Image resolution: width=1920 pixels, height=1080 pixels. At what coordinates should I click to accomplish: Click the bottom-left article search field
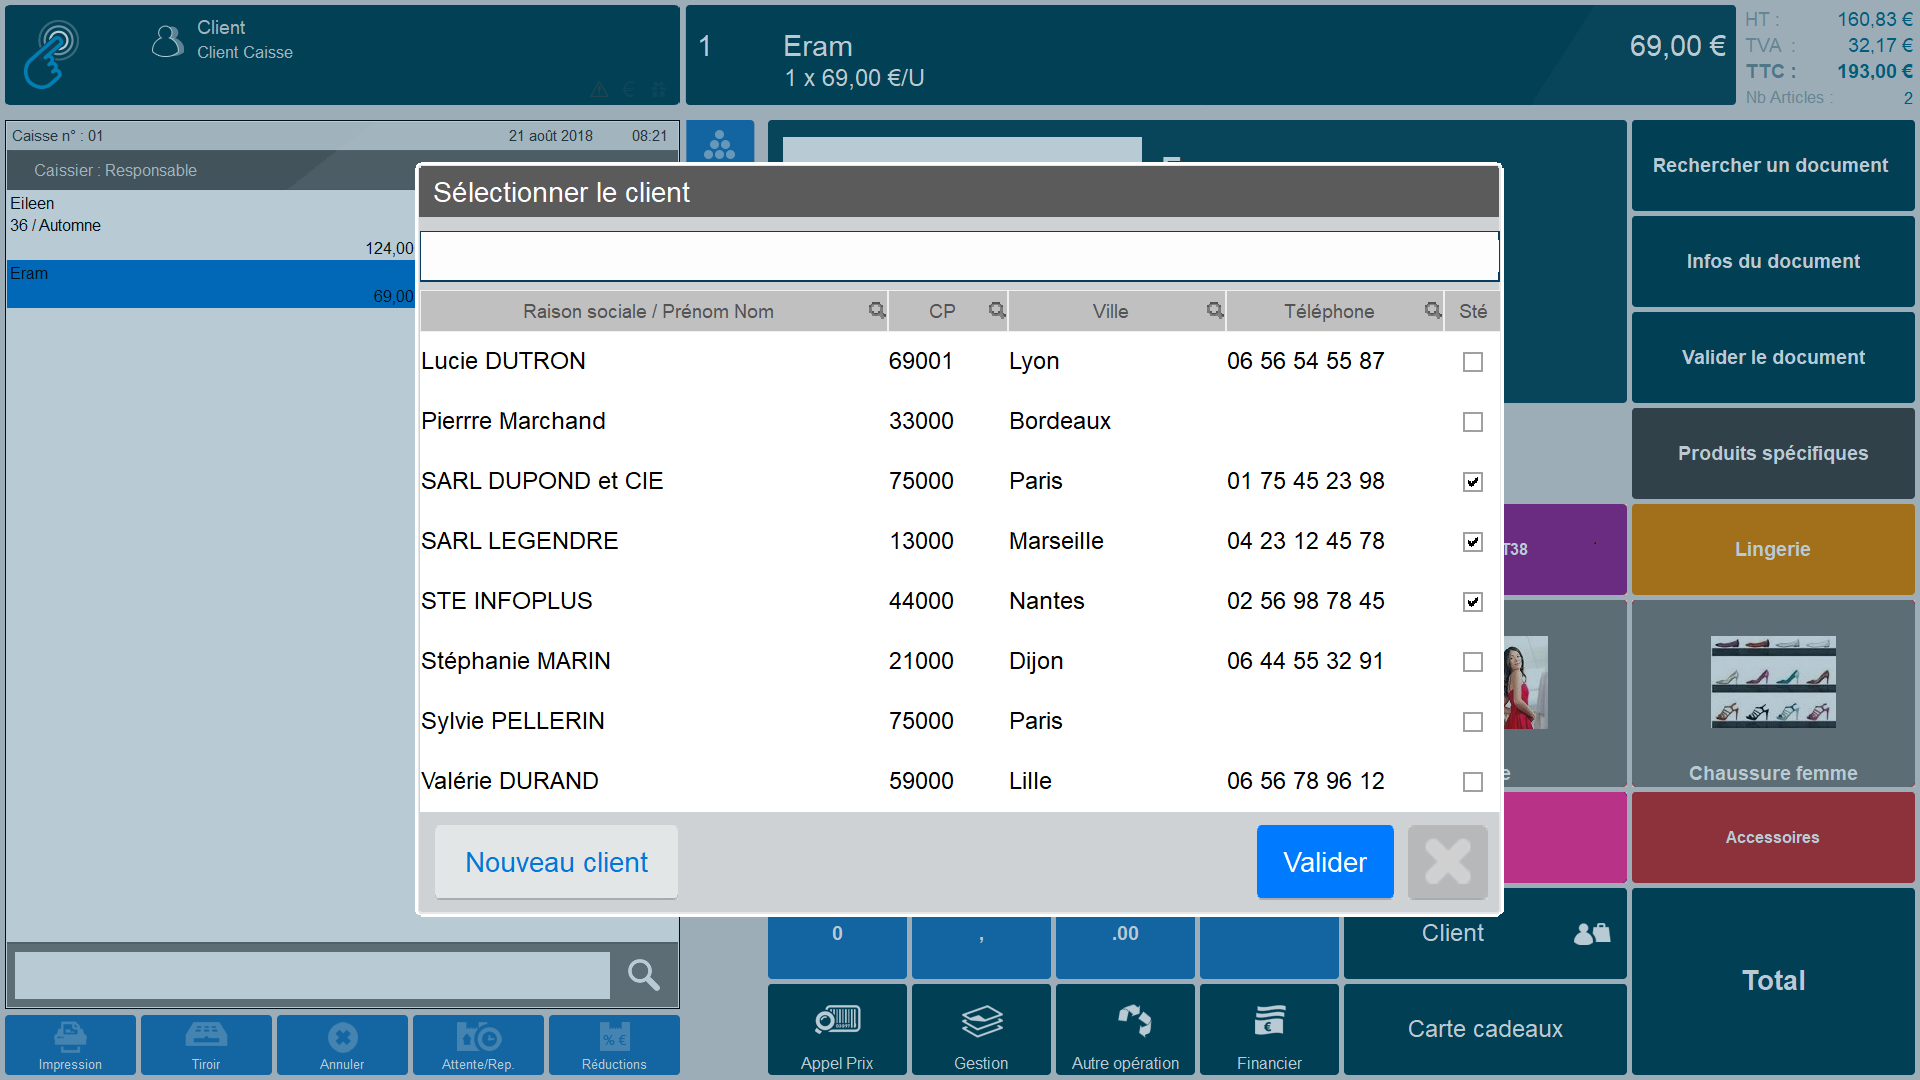tap(312, 975)
